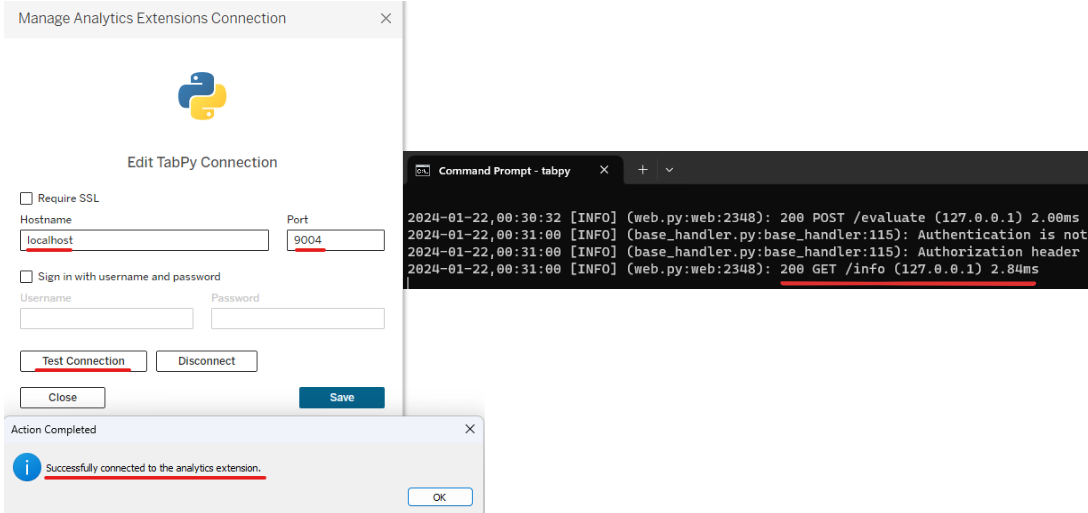
Task: Check Sign in with username and password
Action: pyautogui.click(x=26, y=277)
